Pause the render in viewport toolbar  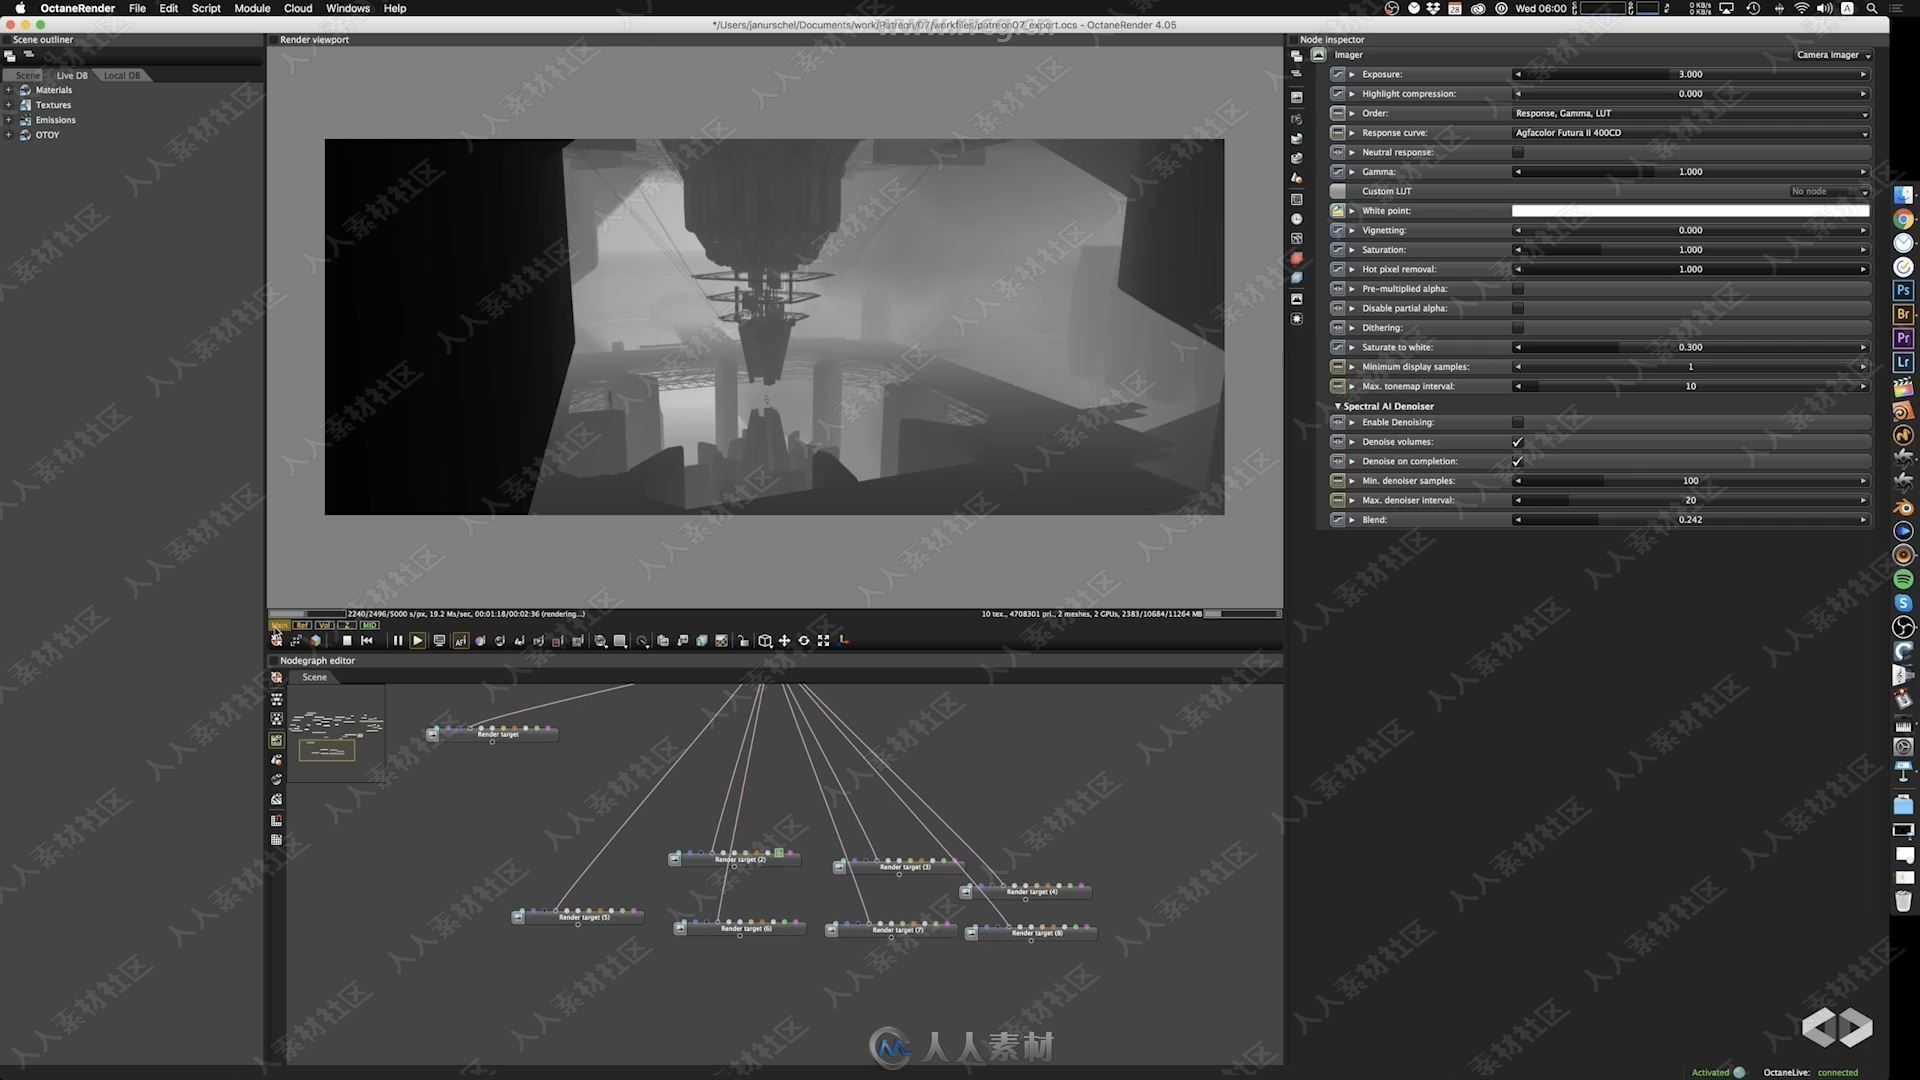tap(398, 641)
